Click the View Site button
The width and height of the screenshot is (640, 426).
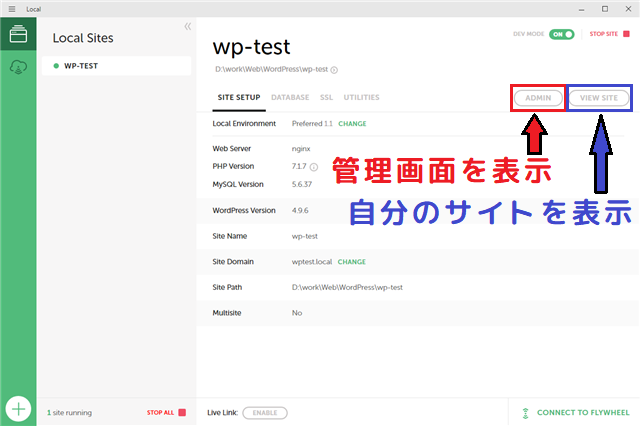click(599, 98)
